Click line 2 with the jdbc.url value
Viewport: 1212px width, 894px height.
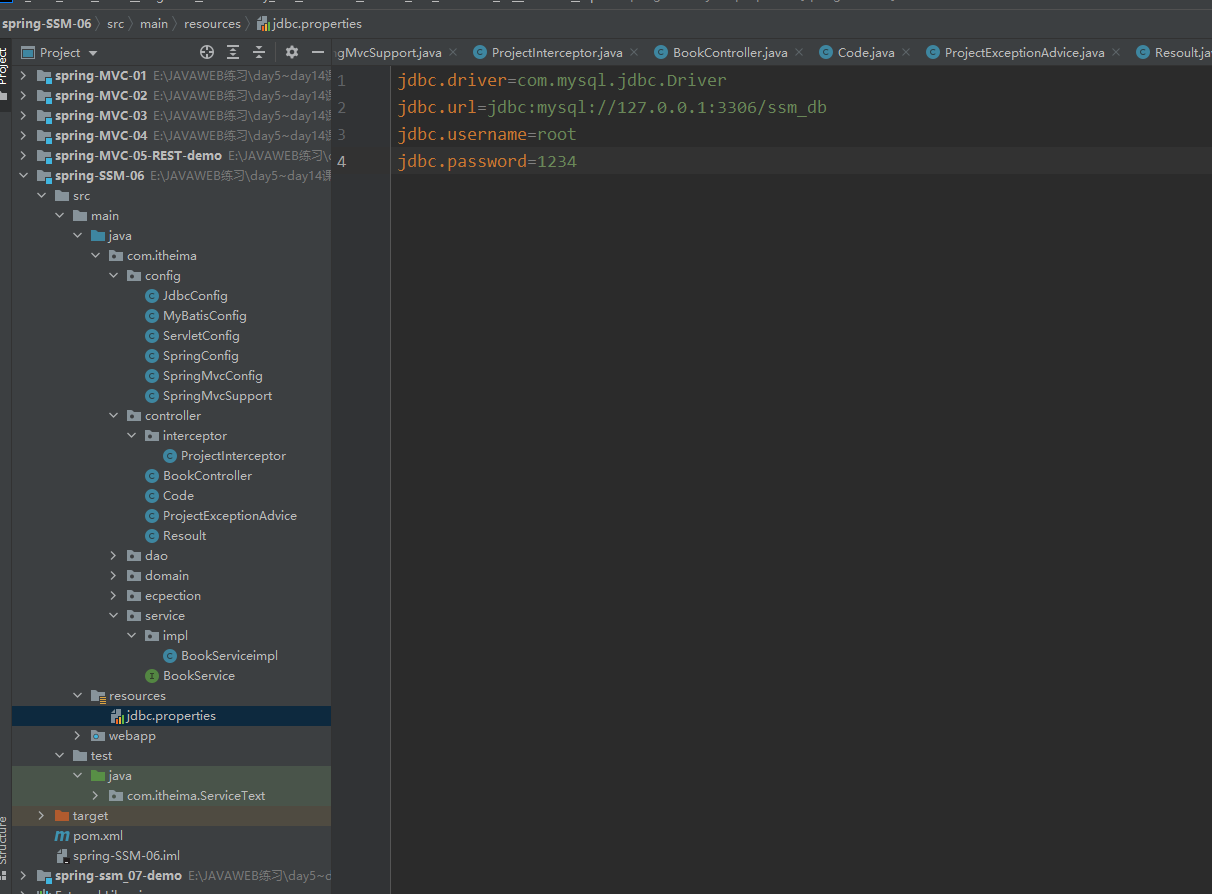(611, 108)
